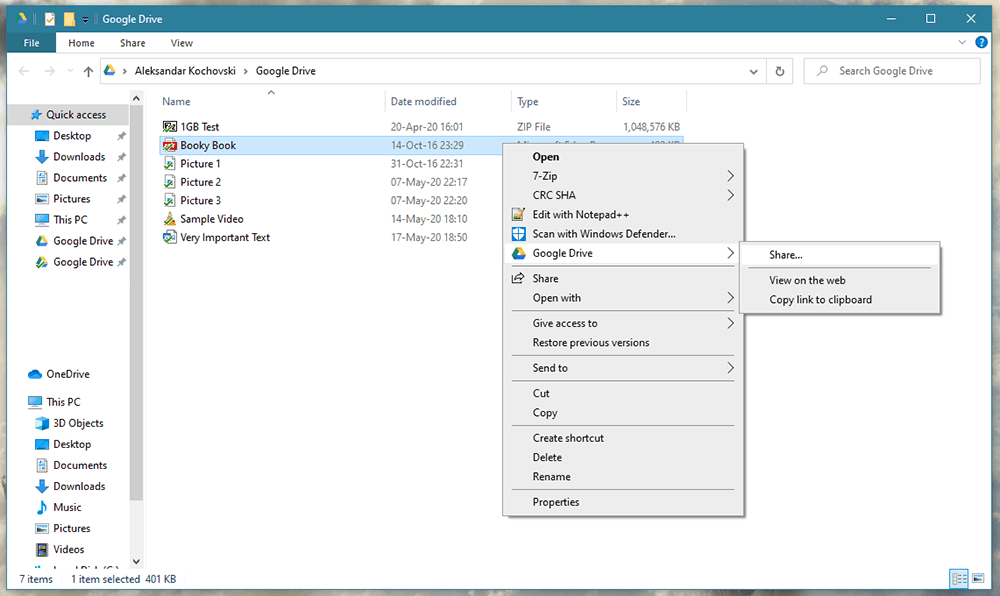This screenshot has height=596, width=1000.
Task: Click the Share arrow icon in context menu
Action: pyautogui.click(x=518, y=278)
